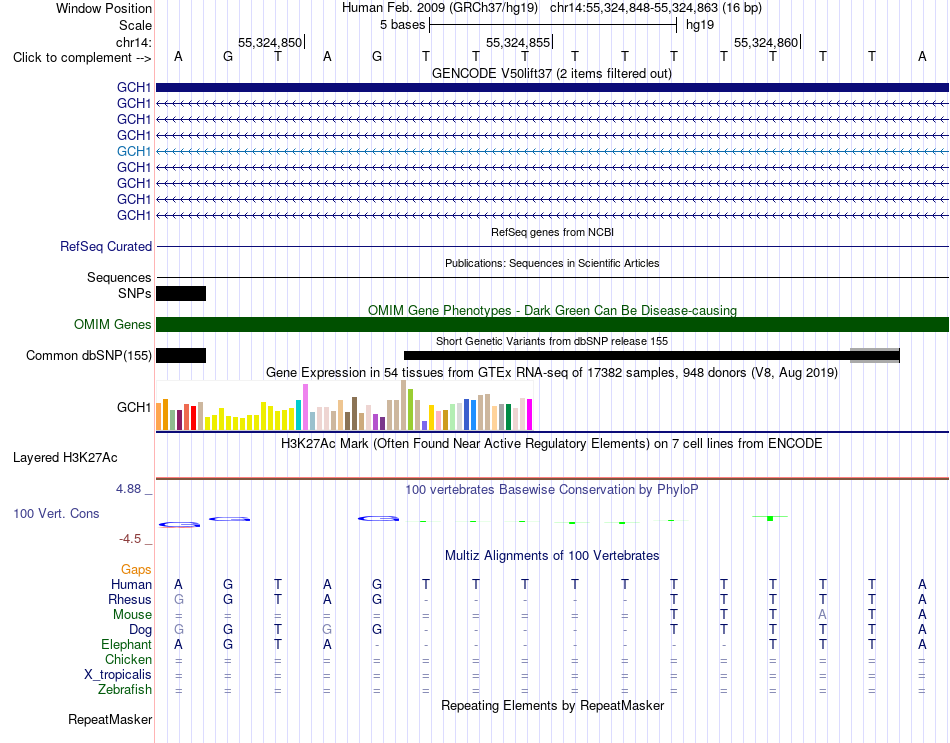Viewport: 950px width, 743px height.
Task: Click the largest green PhyloP conservation block
Action: 770,518
